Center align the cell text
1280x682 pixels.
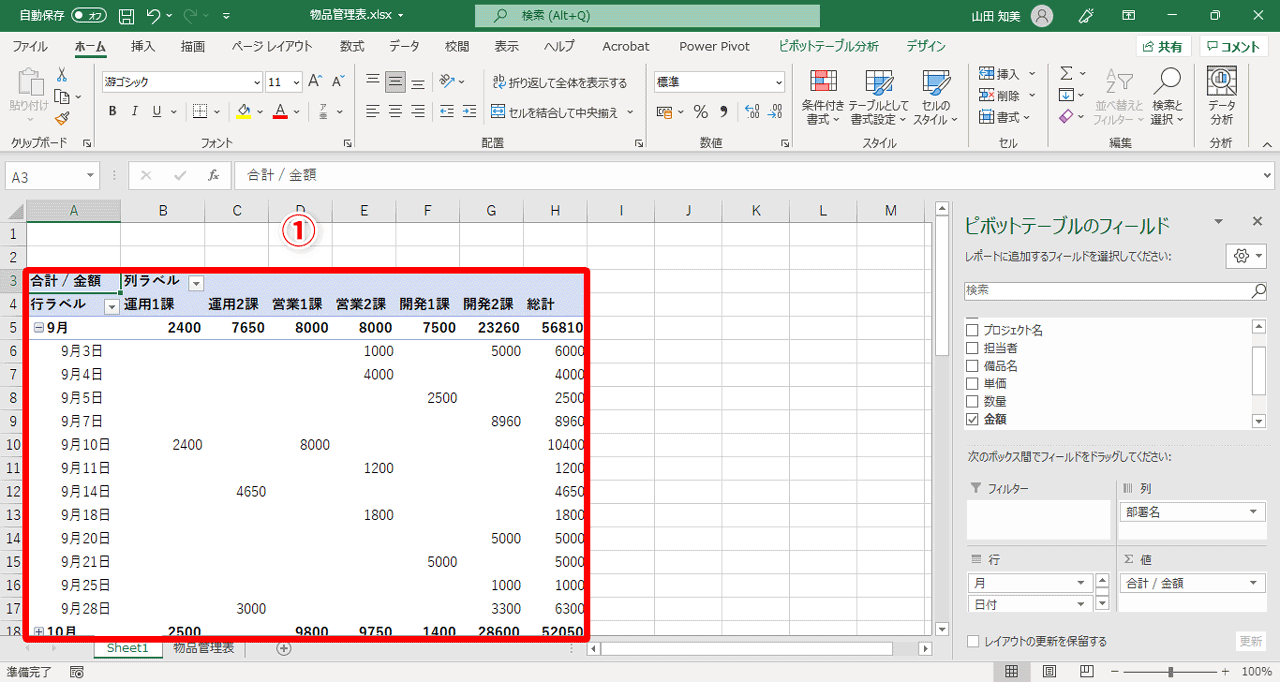click(x=395, y=111)
